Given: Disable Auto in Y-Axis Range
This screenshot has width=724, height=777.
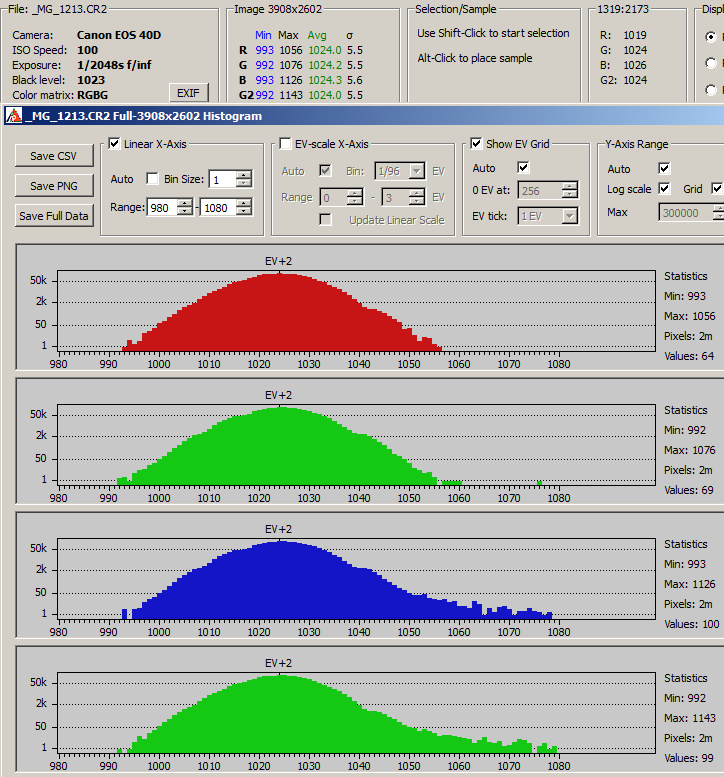Looking at the screenshot, I should pos(664,169).
